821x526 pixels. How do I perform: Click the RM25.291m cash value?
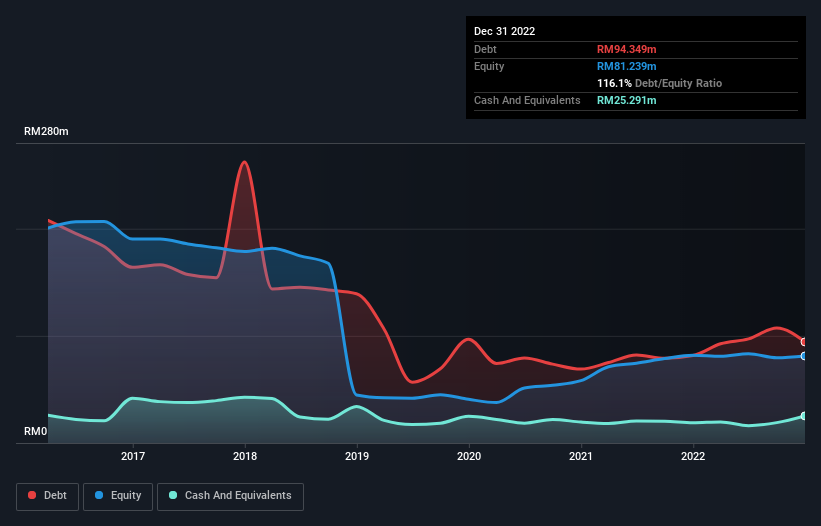point(627,100)
